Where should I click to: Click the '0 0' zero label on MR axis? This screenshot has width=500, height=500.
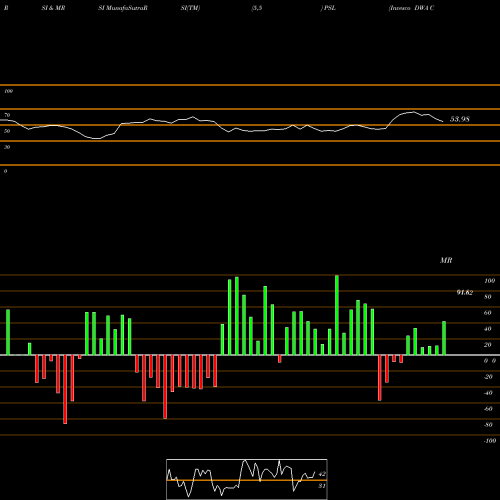click(x=490, y=361)
